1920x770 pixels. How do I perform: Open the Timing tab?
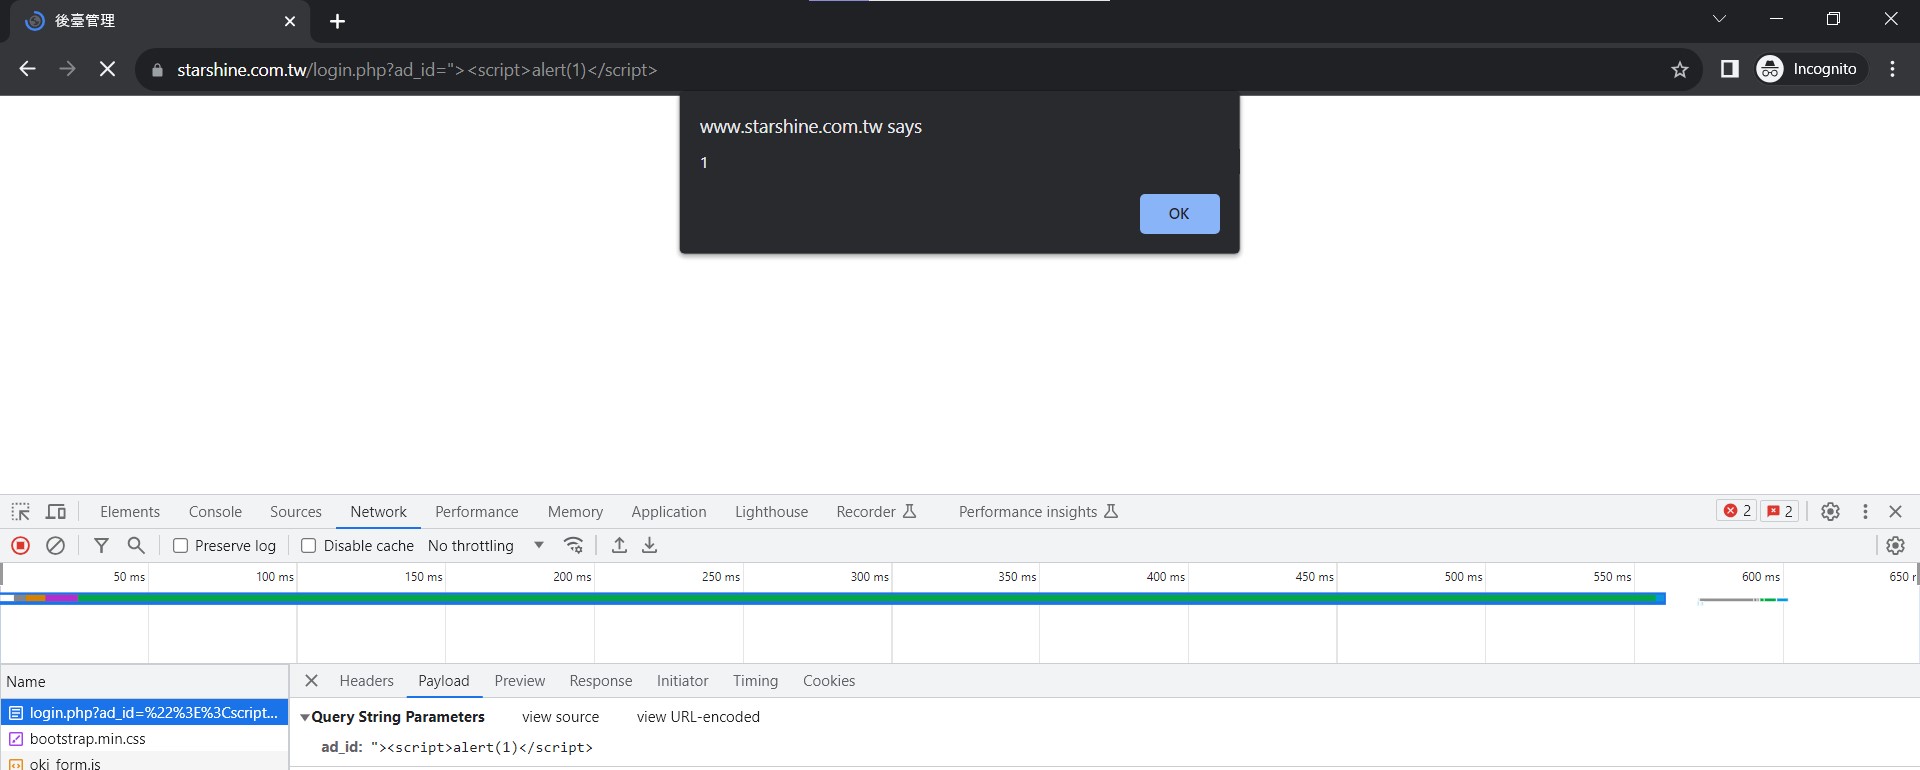pyautogui.click(x=755, y=681)
